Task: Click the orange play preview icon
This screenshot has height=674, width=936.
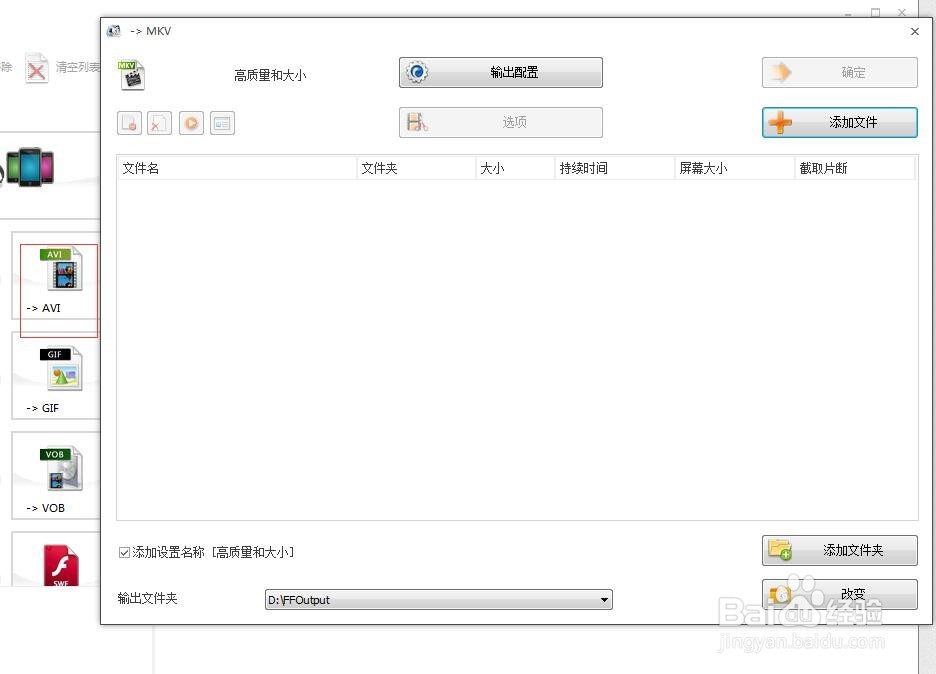Action: click(190, 122)
